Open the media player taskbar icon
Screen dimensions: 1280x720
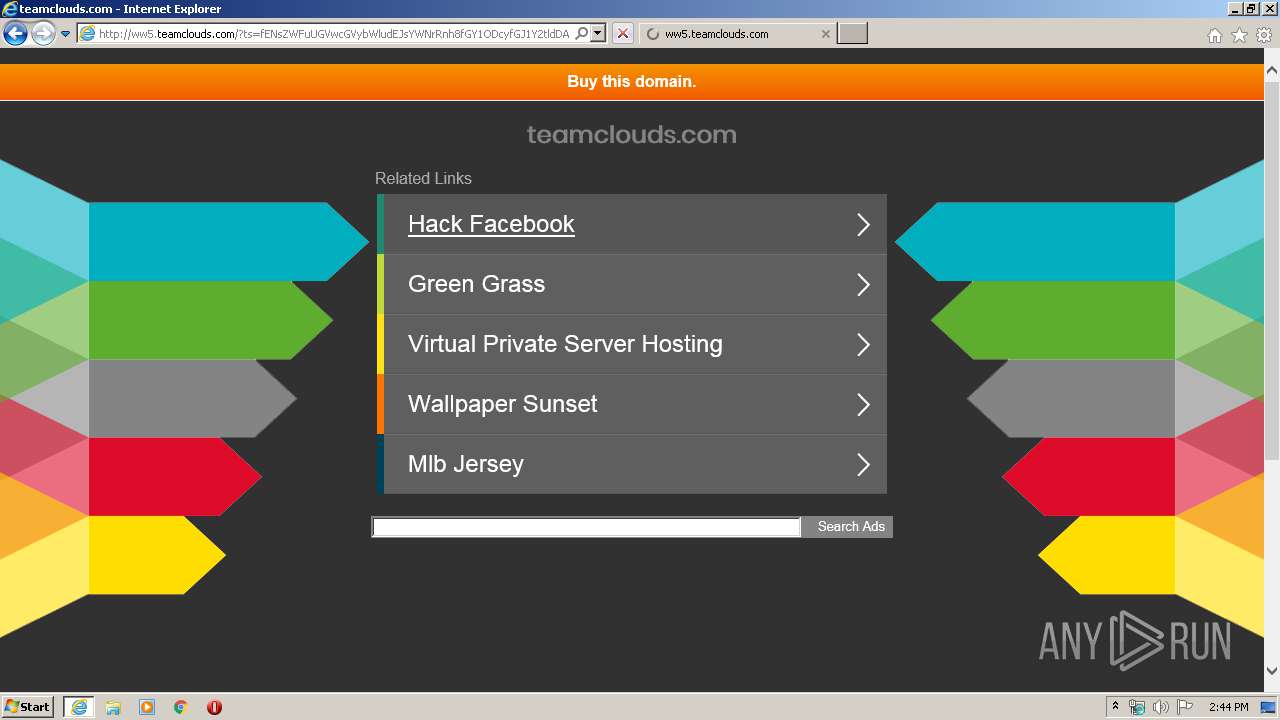click(147, 707)
